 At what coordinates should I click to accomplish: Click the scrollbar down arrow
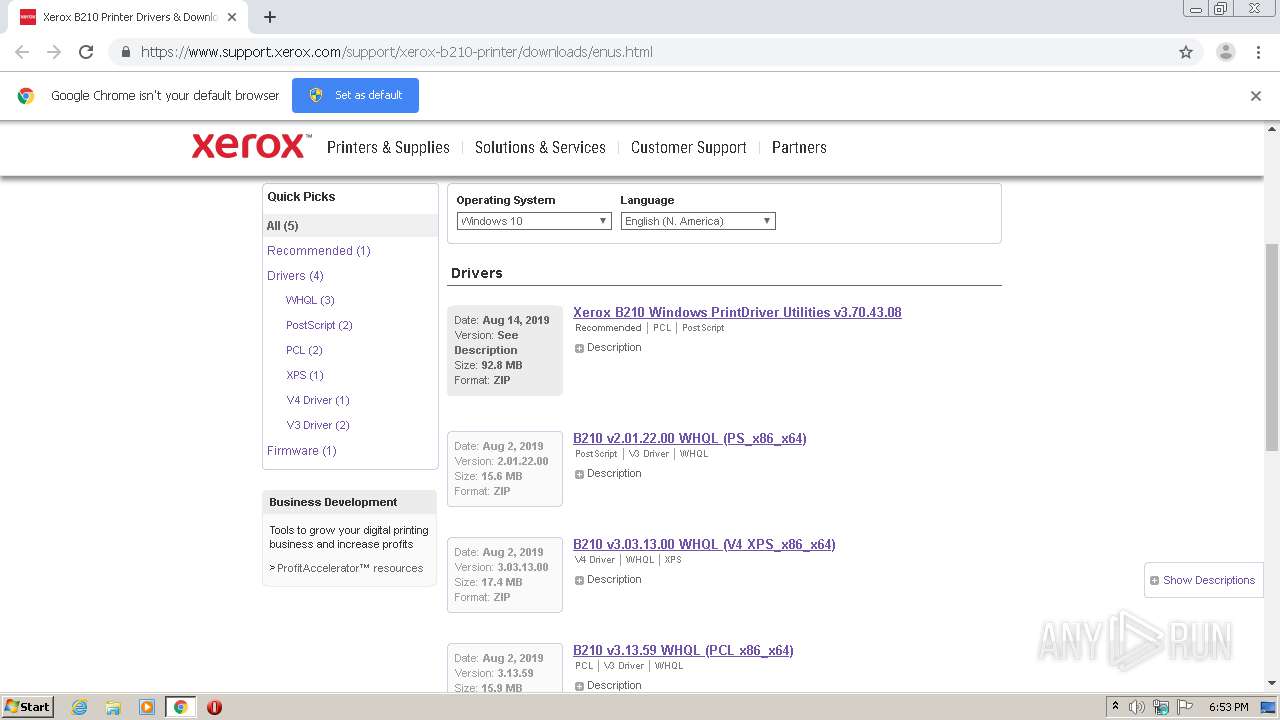coord(1272,683)
